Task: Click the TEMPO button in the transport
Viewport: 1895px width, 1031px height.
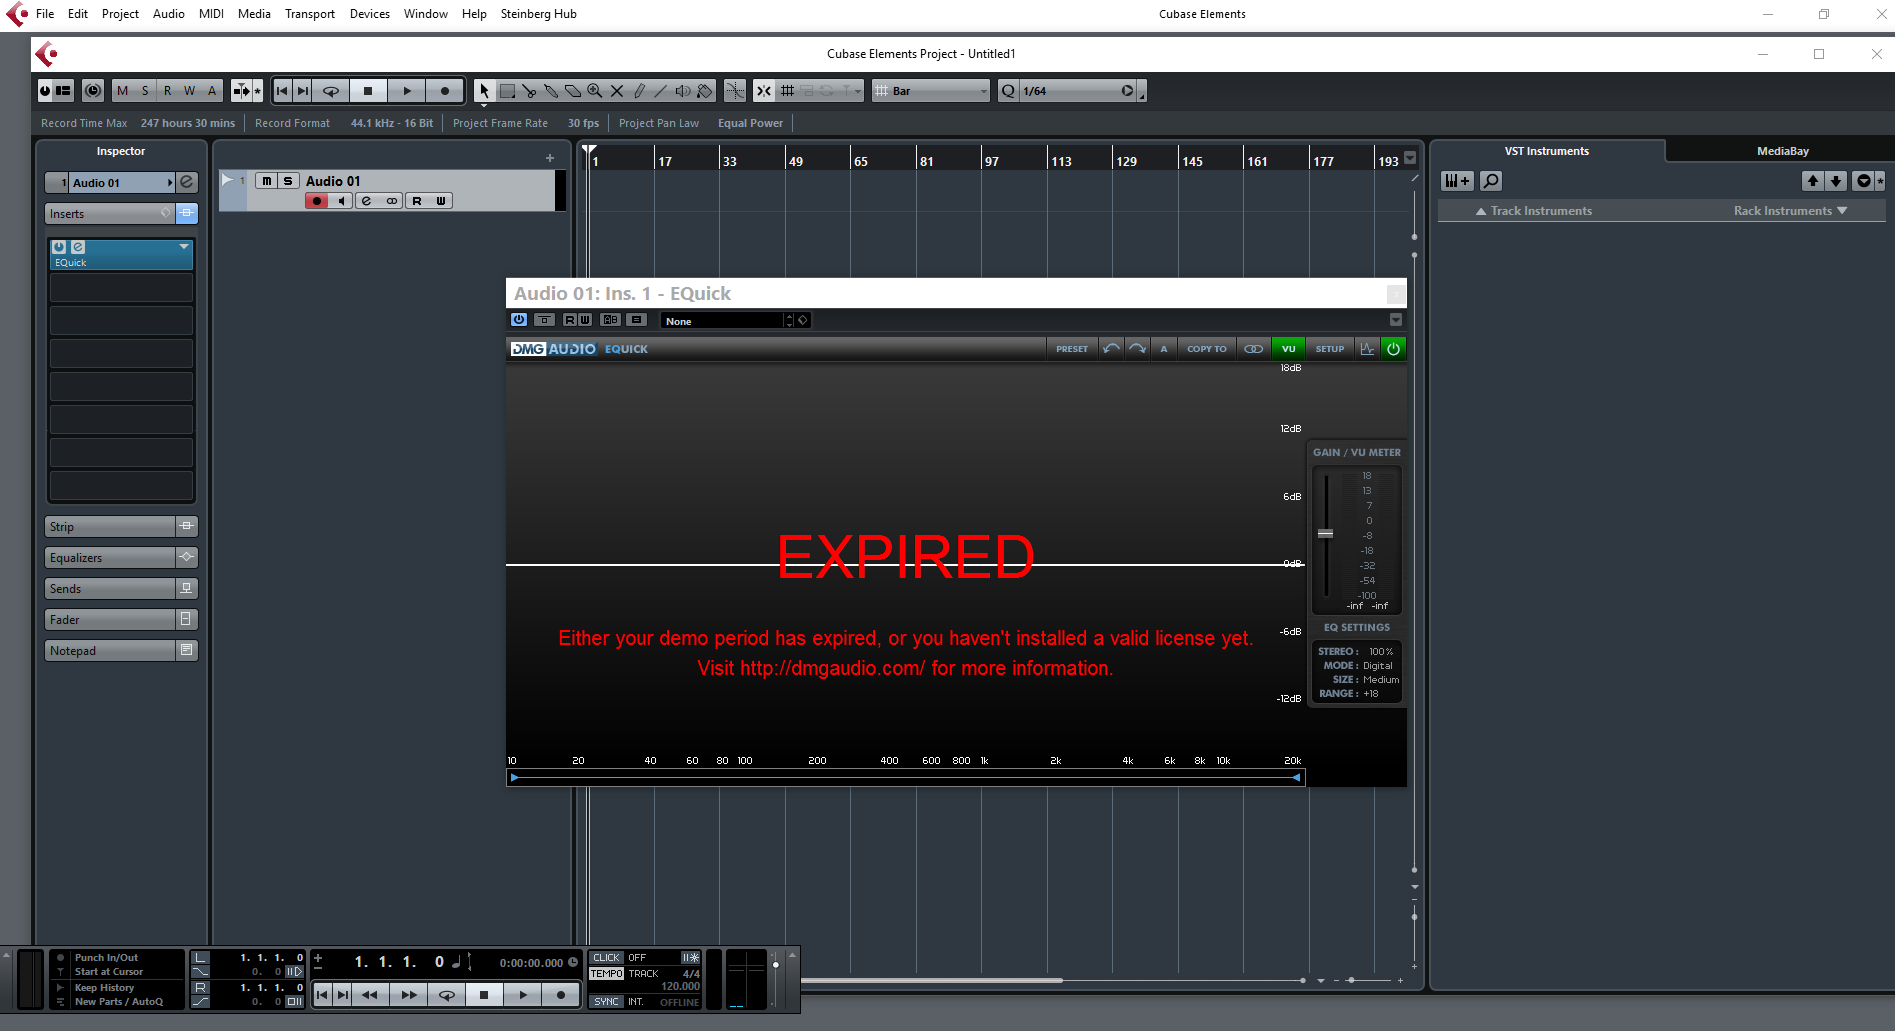Action: [x=606, y=973]
